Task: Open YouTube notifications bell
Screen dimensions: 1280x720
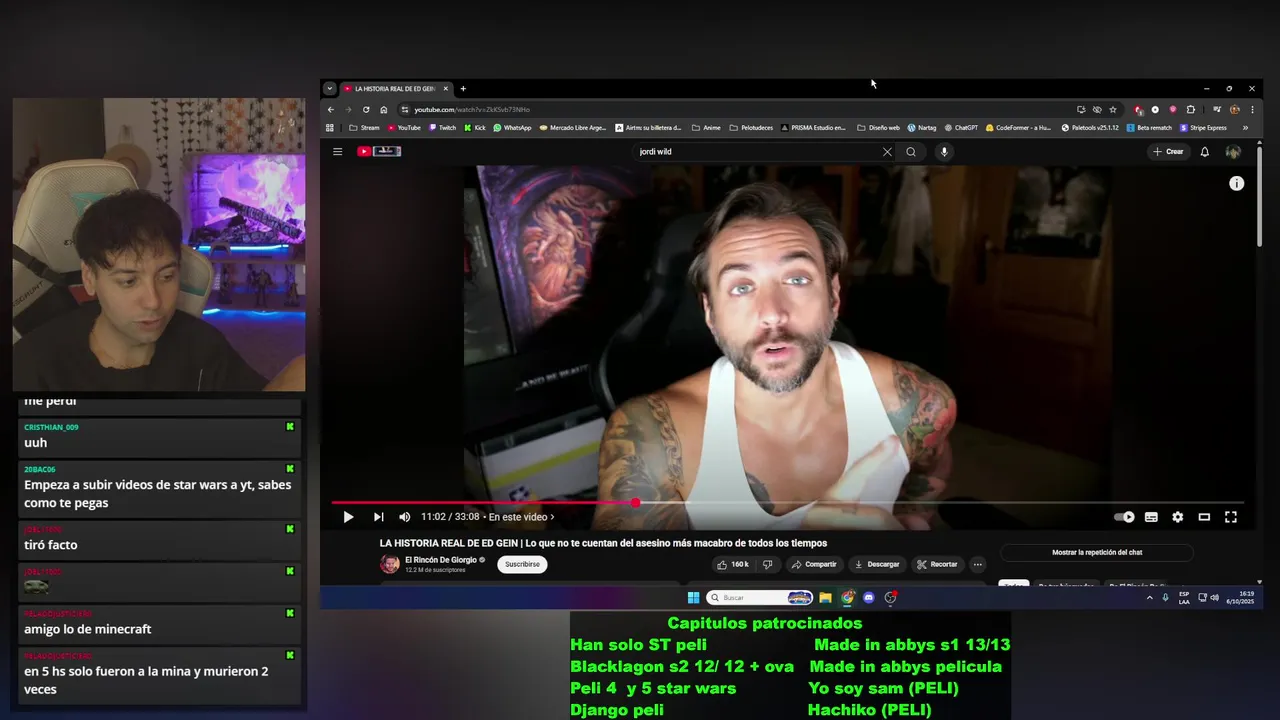Action: point(1204,152)
